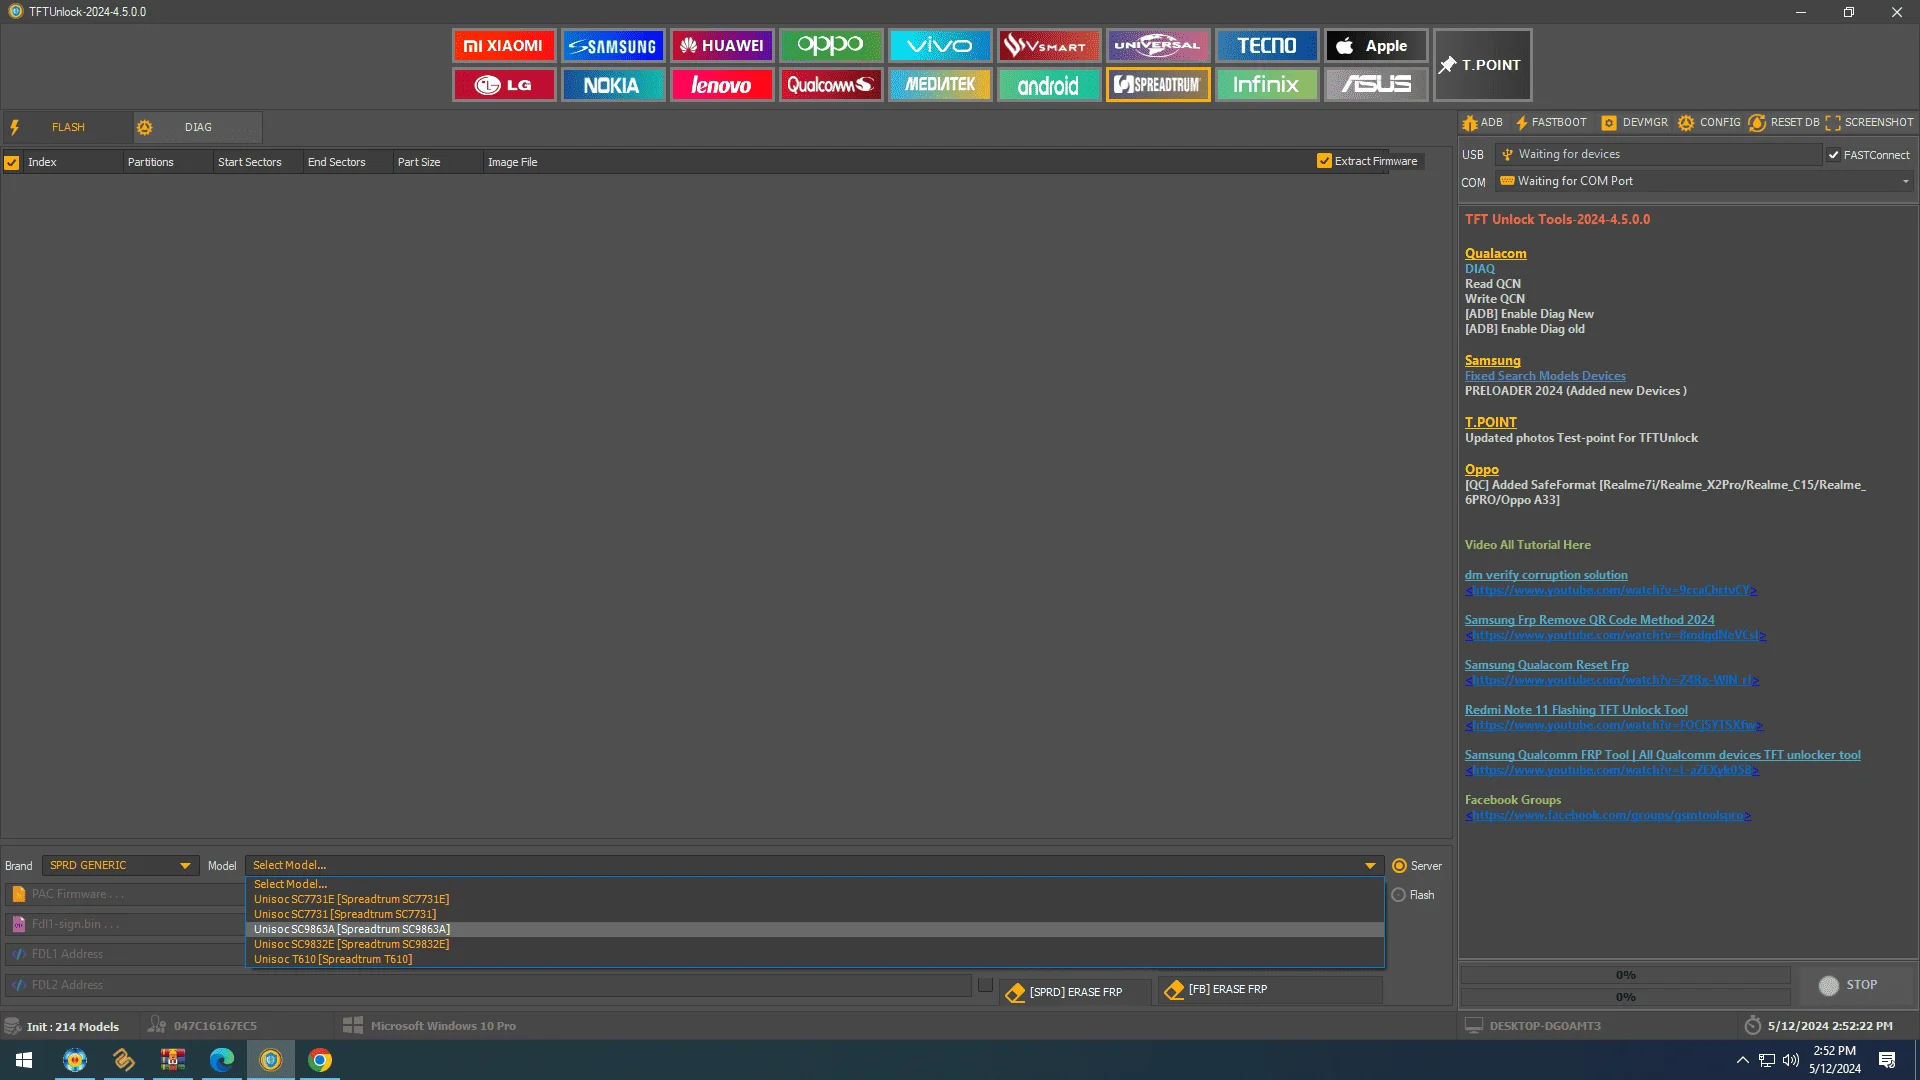
Task: Select the Lenovo brand tile
Action: pyautogui.click(x=722, y=85)
